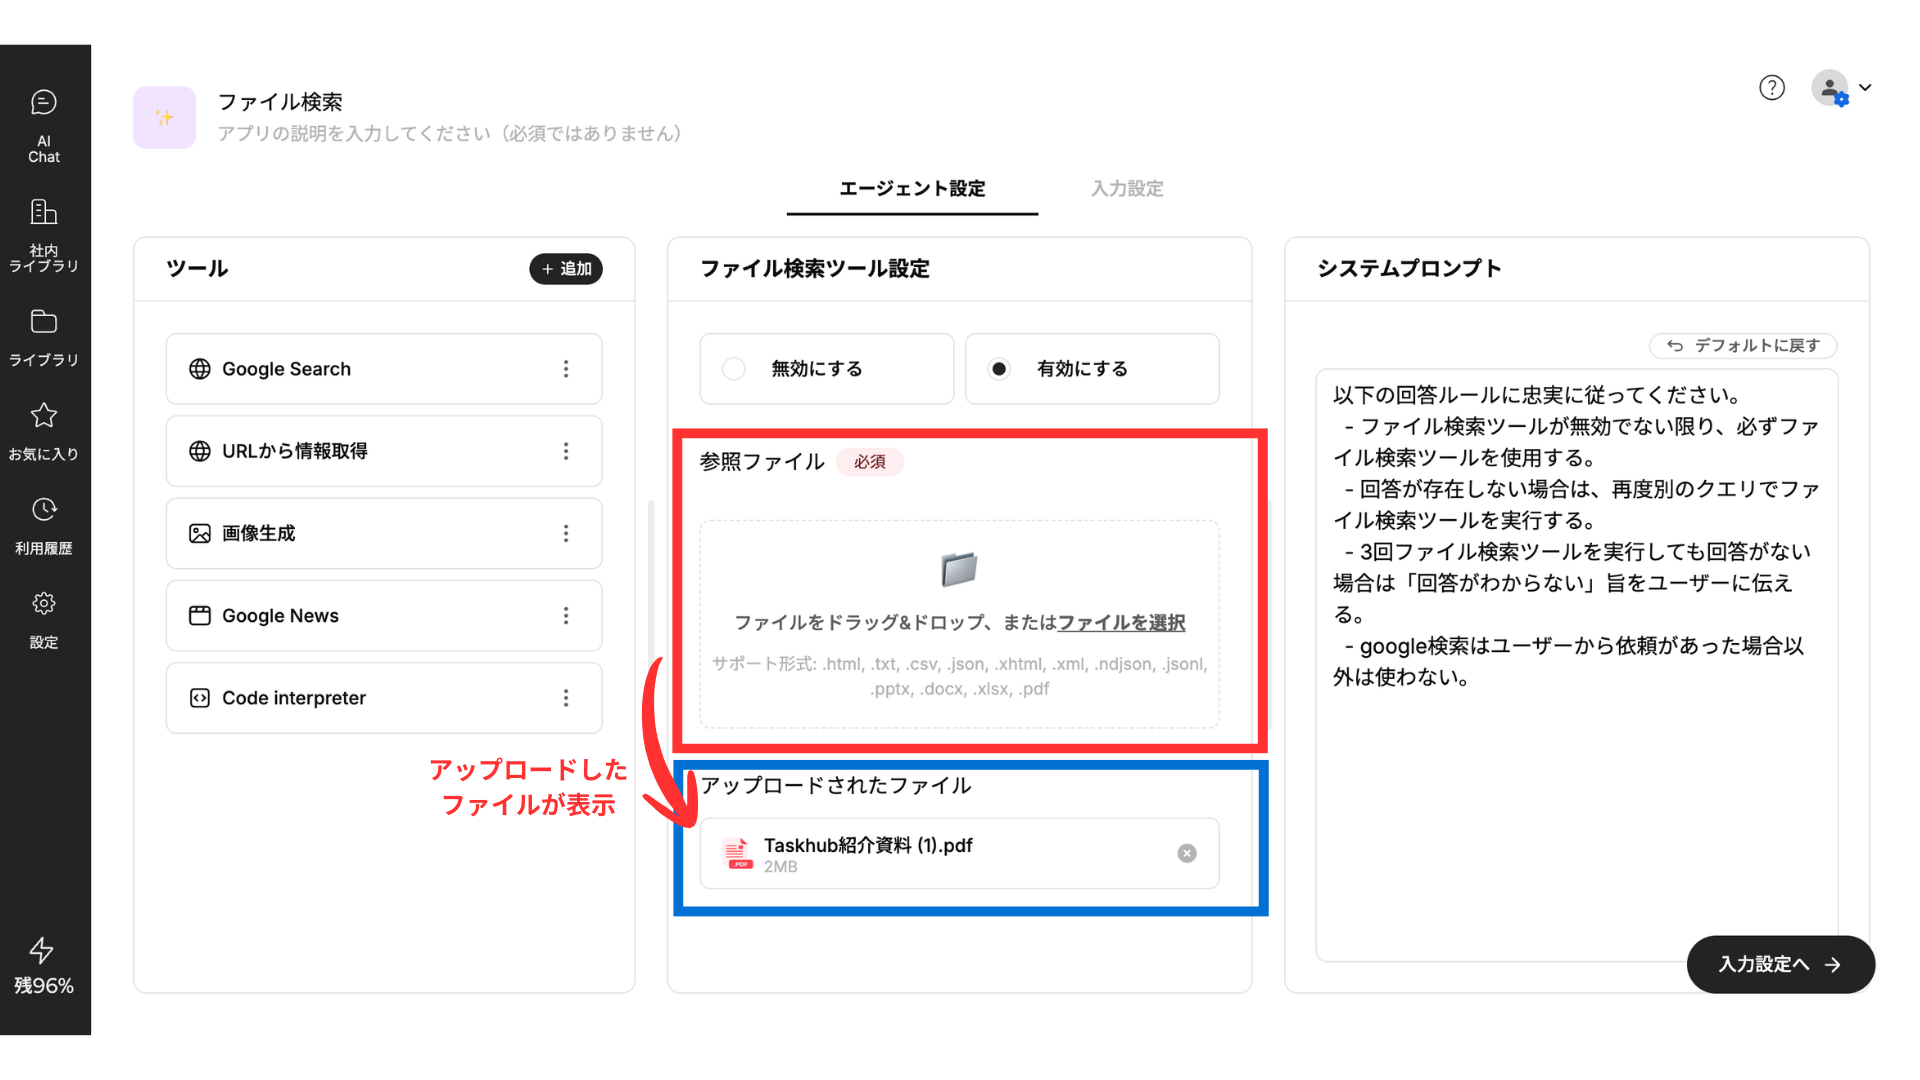Viewport: 1920px width, 1080px height.
Task: Expand the user account dropdown arrow
Action: (x=1865, y=88)
